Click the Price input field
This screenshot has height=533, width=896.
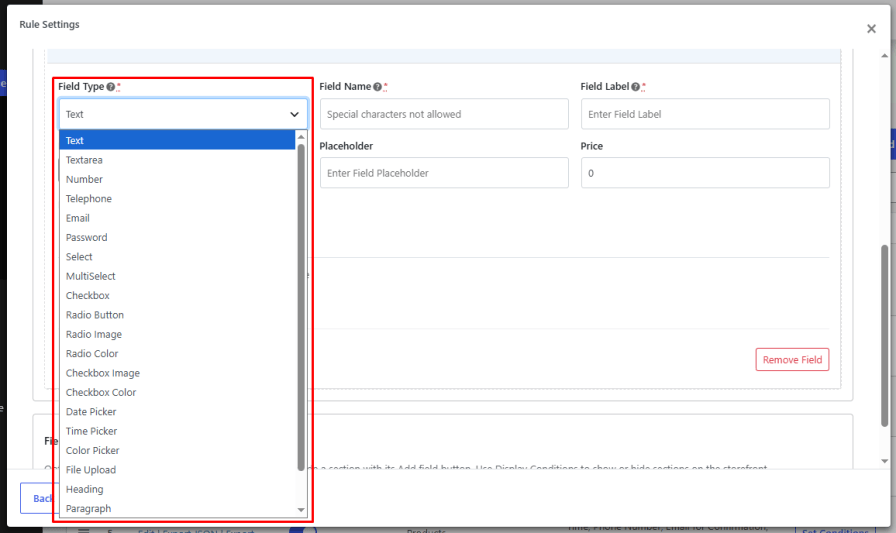(705, 173)
